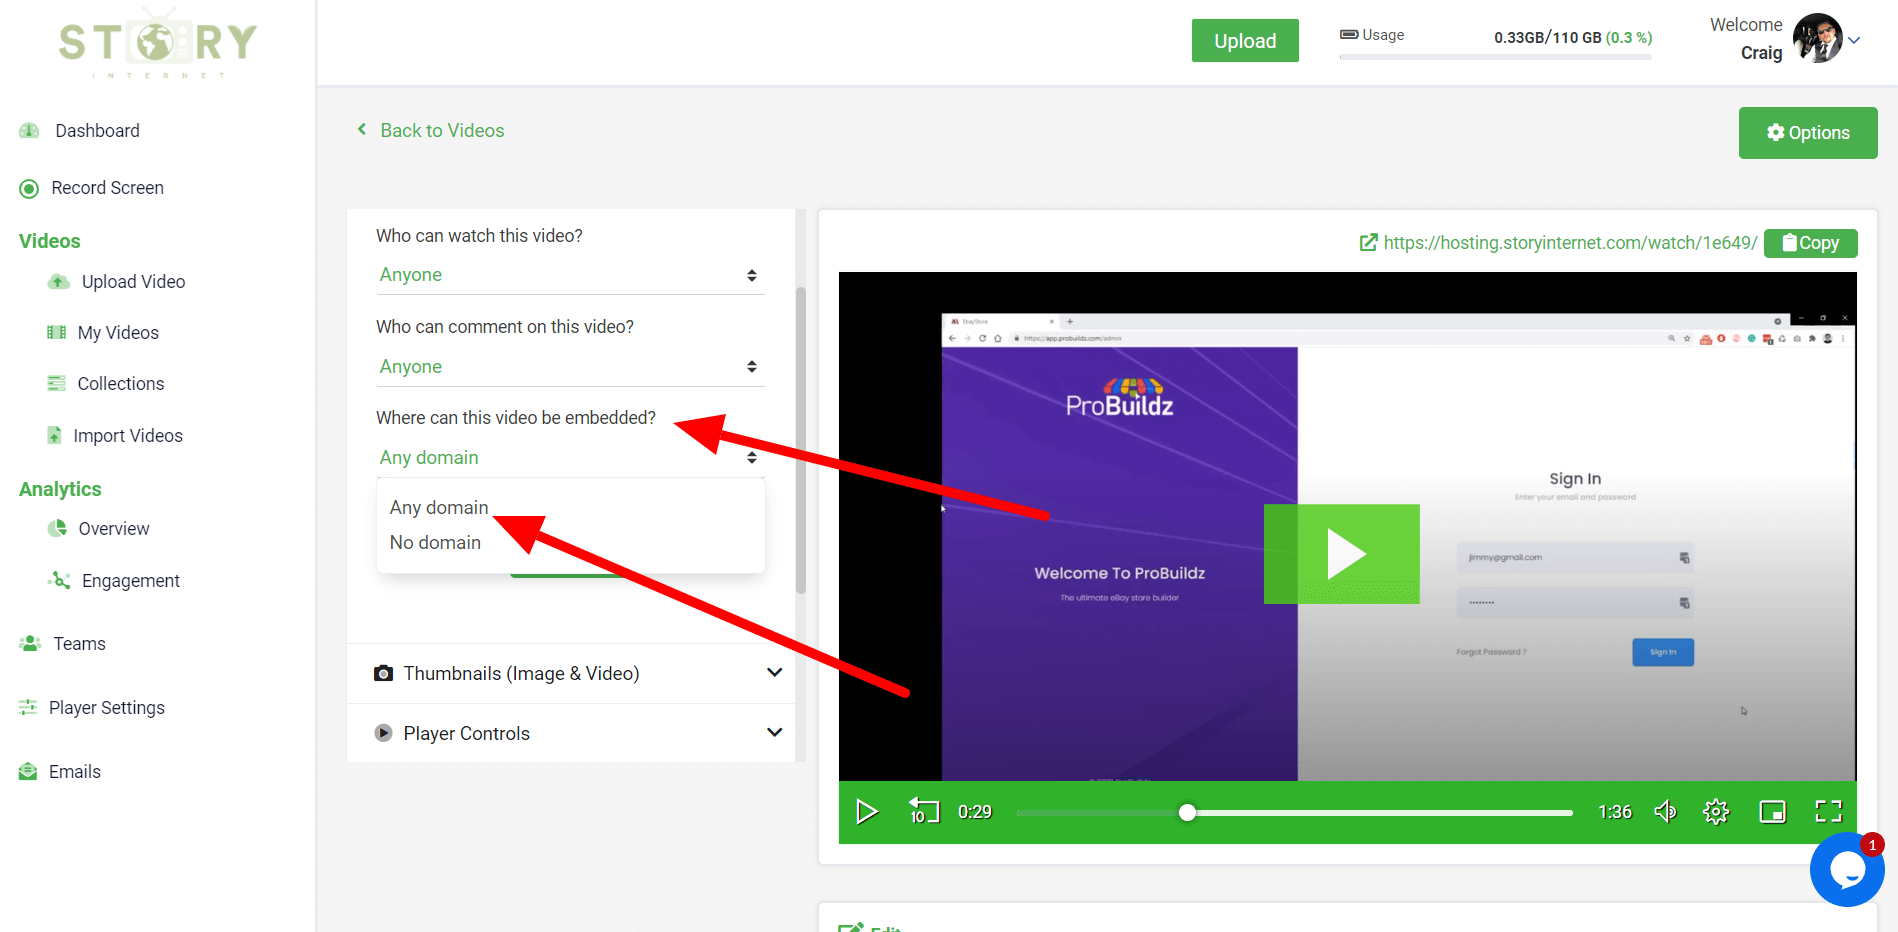Play the video from control bar
Viewport: 1898px width, 932px height.
(x=867, y=812)
